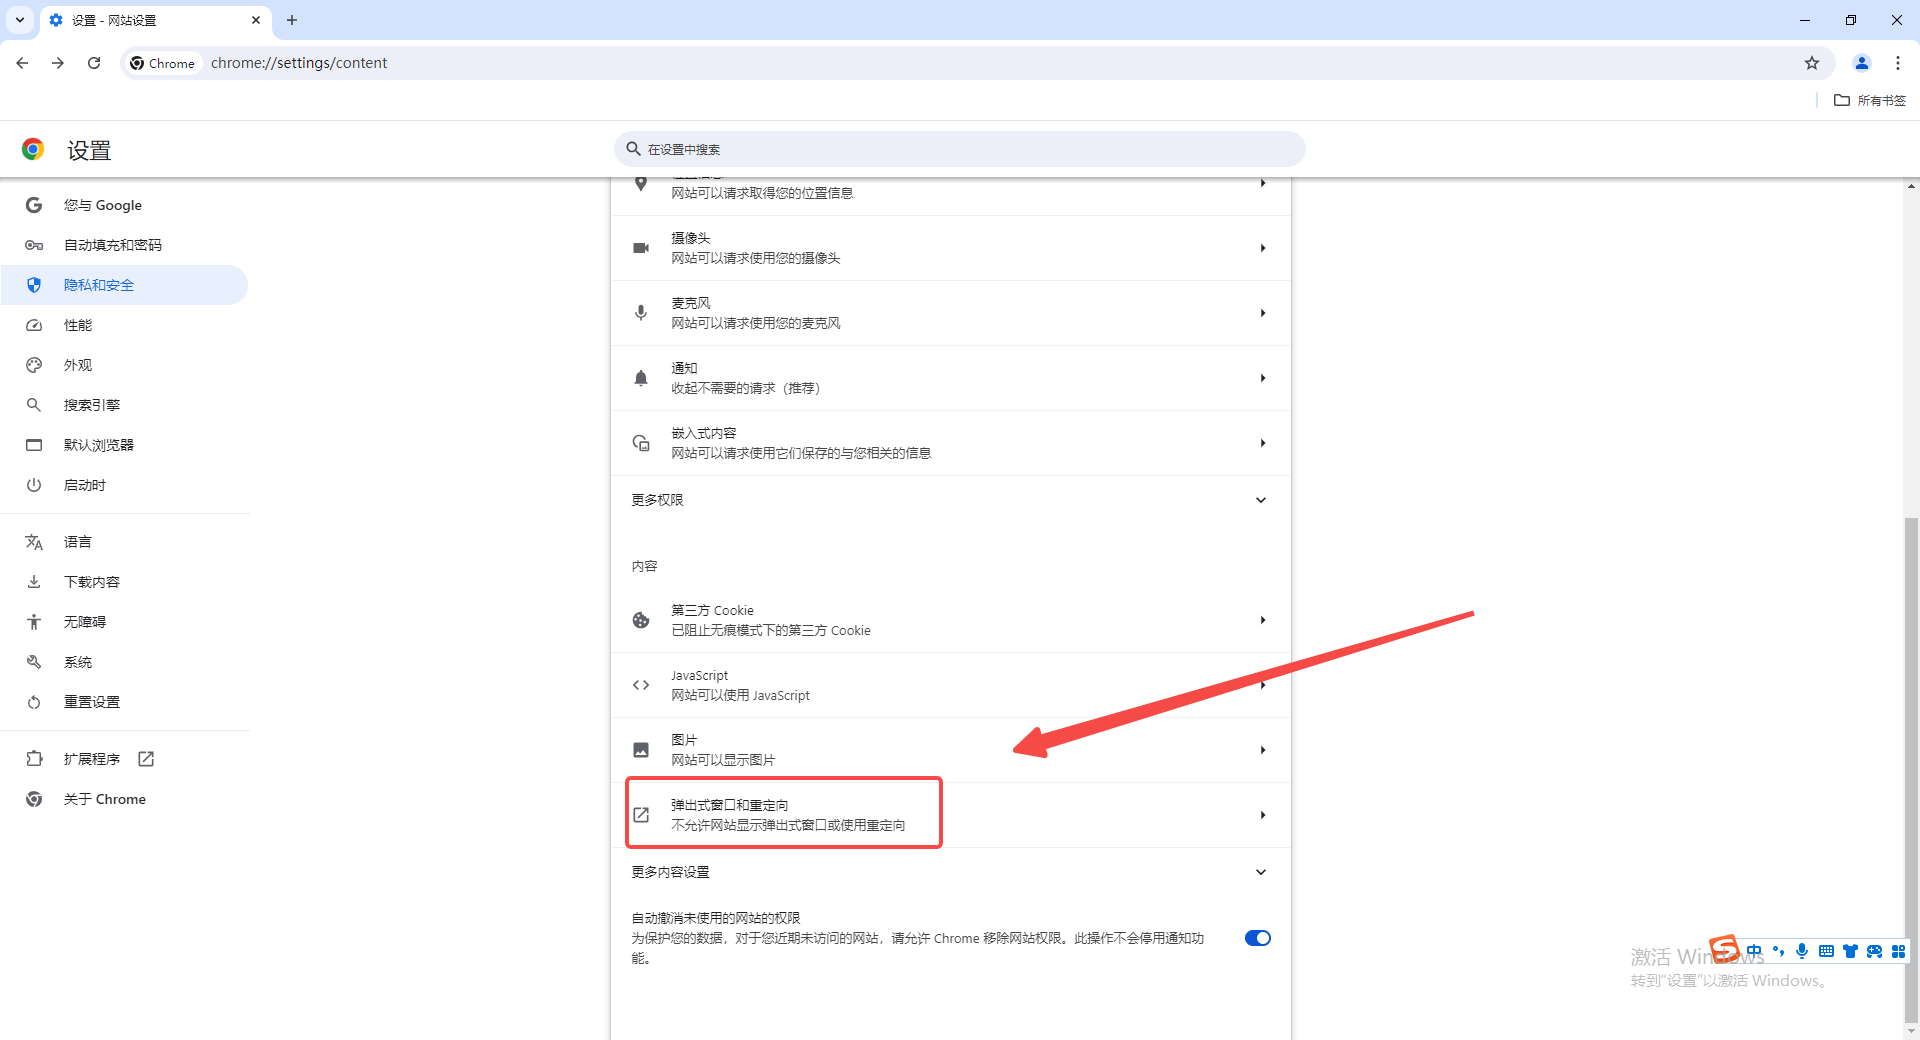This screenshot has height=1040, width=1920.
Task: Open 麦克风 microphone permission row
Action: point(951,313)
